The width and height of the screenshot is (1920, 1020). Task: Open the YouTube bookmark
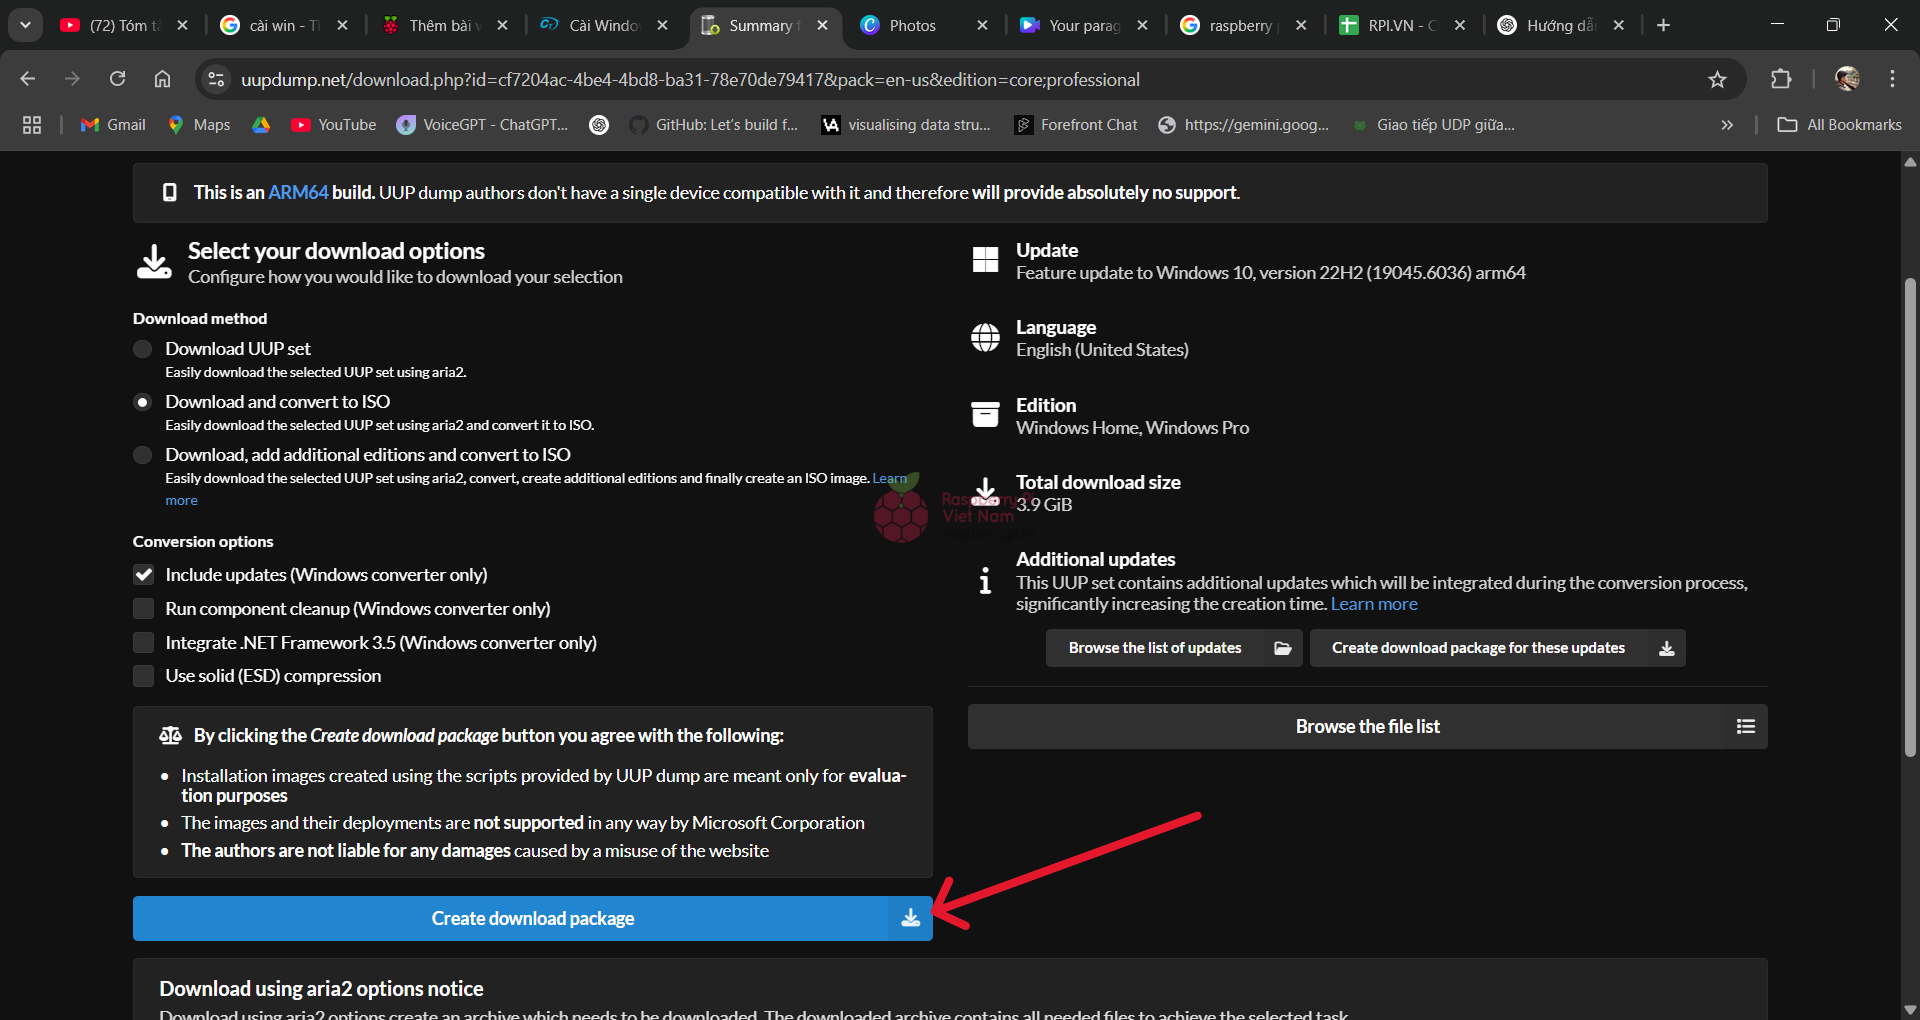[334, 125]
